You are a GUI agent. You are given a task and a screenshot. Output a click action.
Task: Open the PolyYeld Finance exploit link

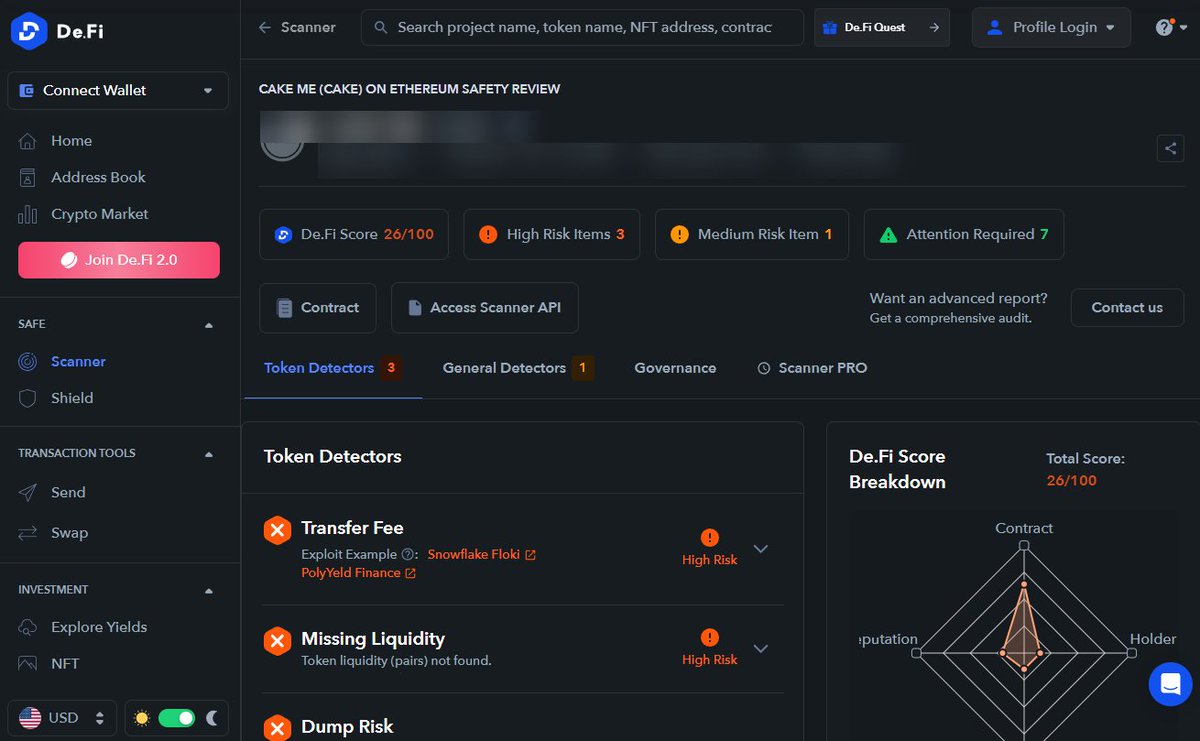pyautogui.click(x=358, y=573)
